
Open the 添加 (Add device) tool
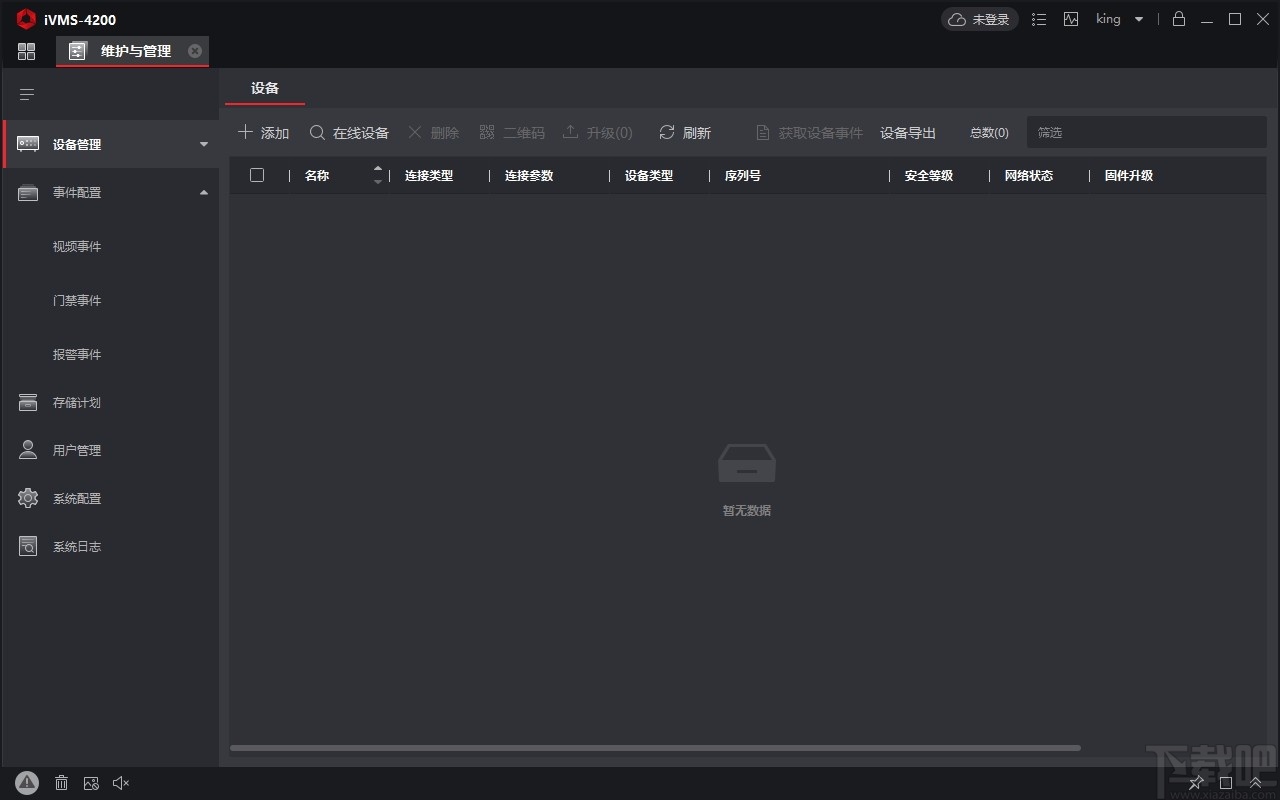[263, 131]
